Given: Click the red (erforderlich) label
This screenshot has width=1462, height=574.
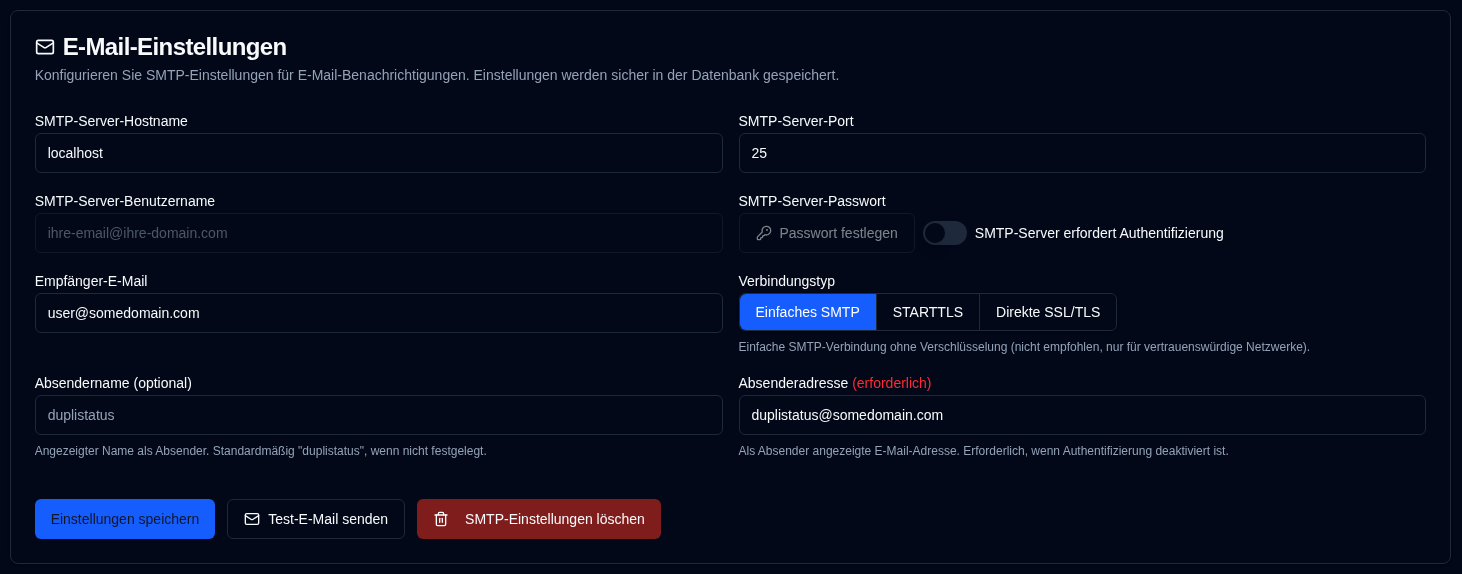Looking at the screenshot, I should [x=892, y=383].
